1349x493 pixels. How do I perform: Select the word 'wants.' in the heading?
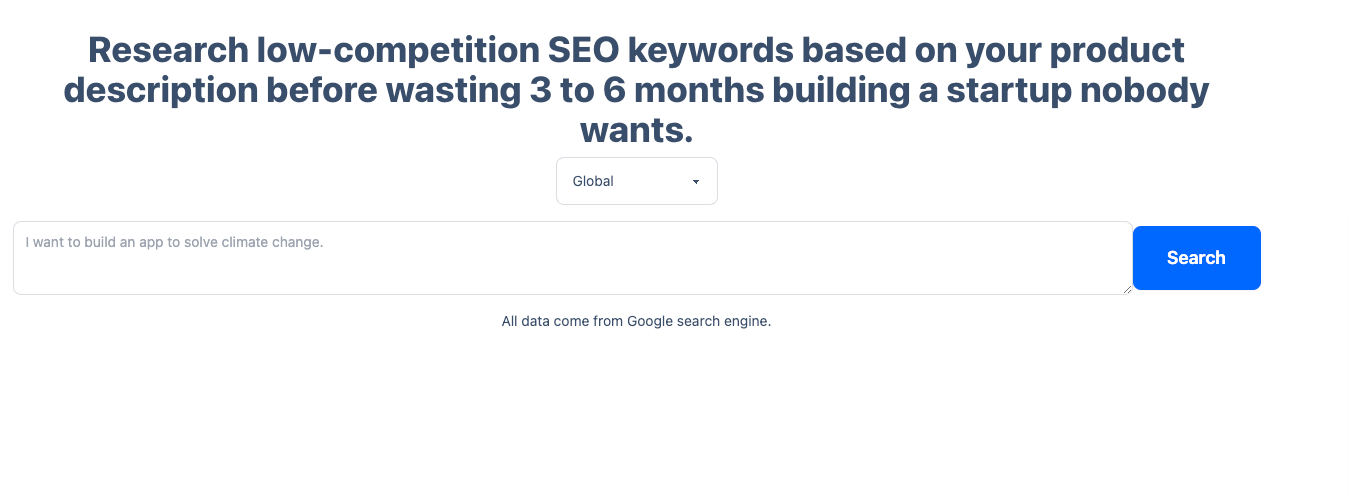(x=637, y=130)
